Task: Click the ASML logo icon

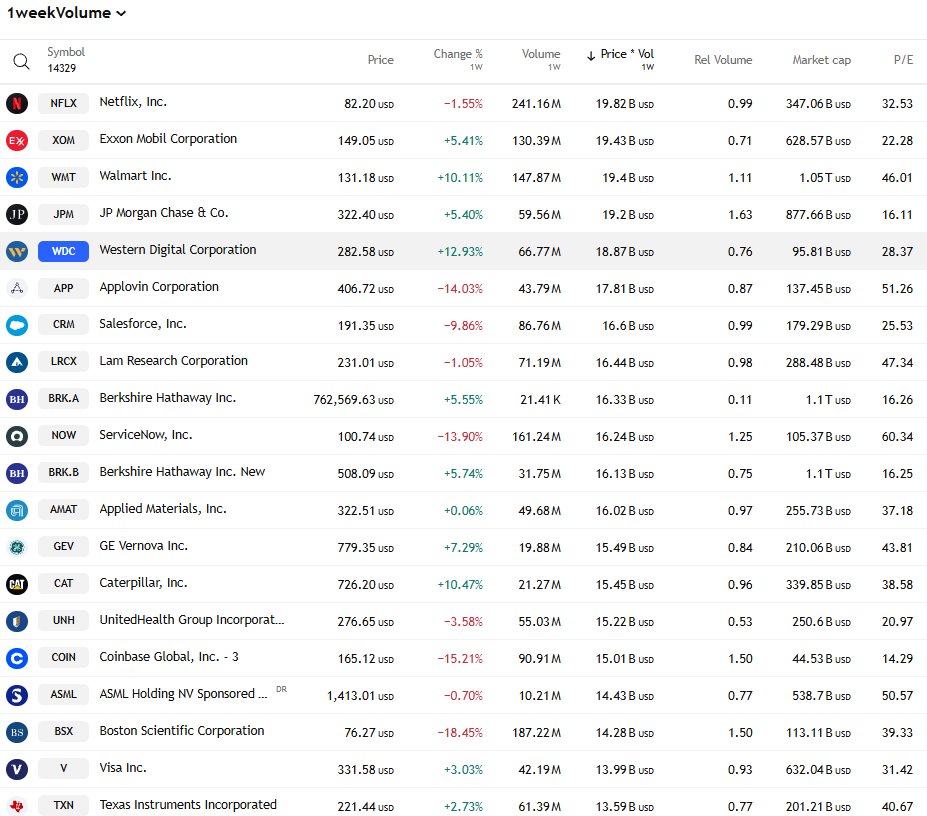Action: point(17,695)
